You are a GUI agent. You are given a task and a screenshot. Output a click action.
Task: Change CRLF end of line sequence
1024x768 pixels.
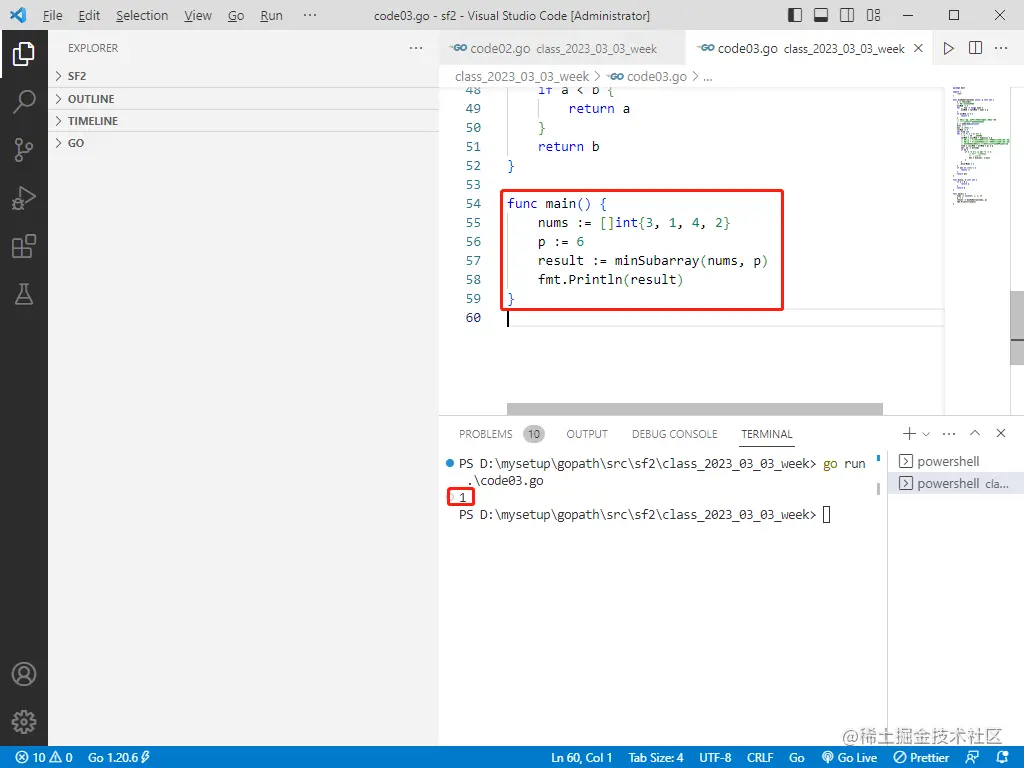click(760, 757)
